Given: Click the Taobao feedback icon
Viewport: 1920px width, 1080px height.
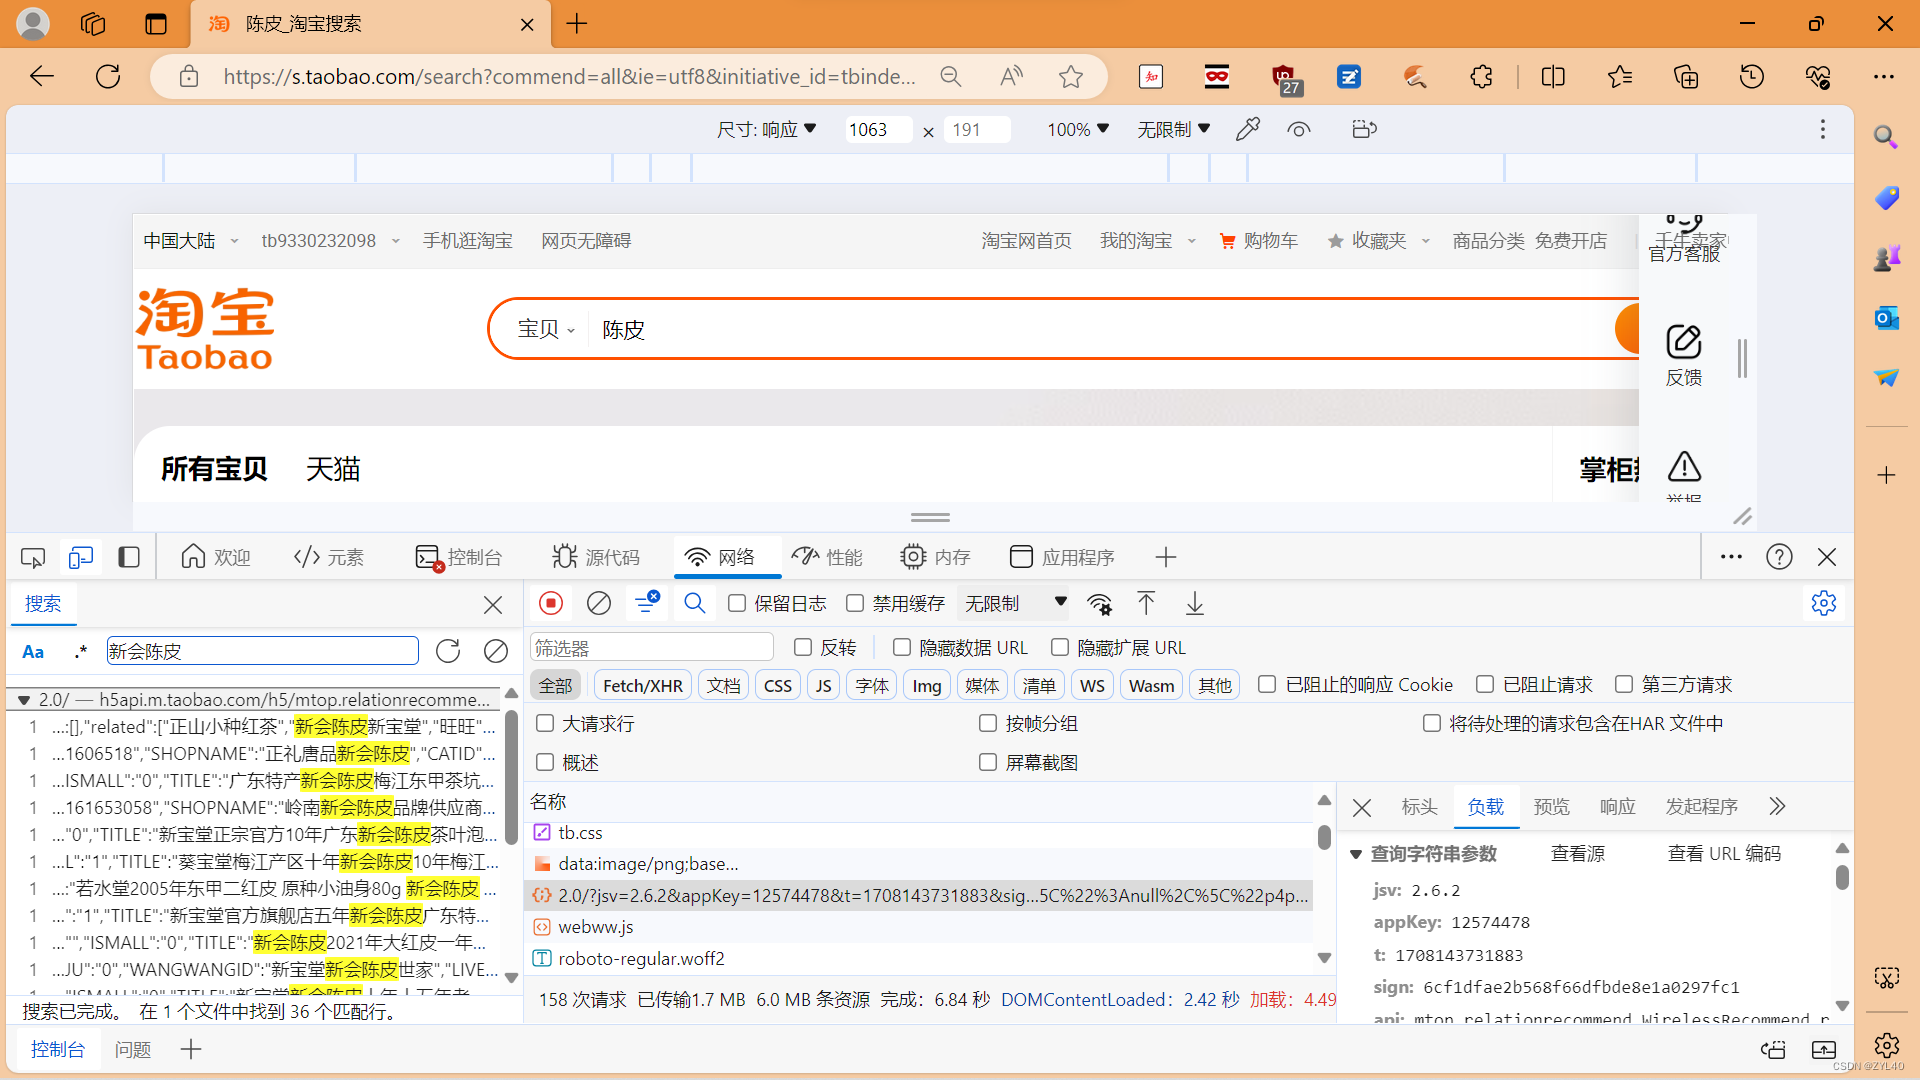Looking at the screenshot, I should pos(1684,355).
